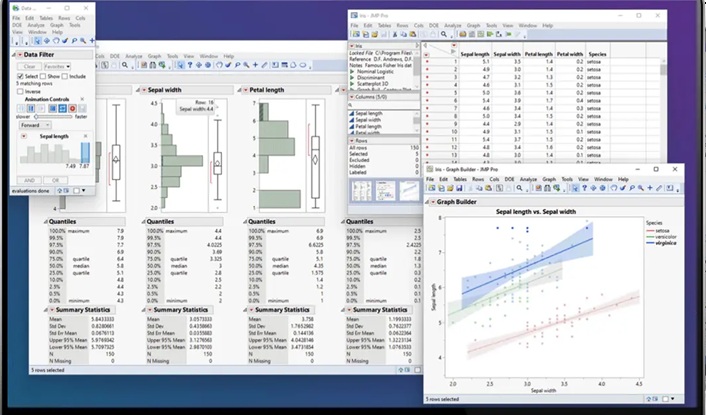This screenshot has width=706, height=415.
Task: Click the OR button in Data Filter
Action: (x=55, y=180)
